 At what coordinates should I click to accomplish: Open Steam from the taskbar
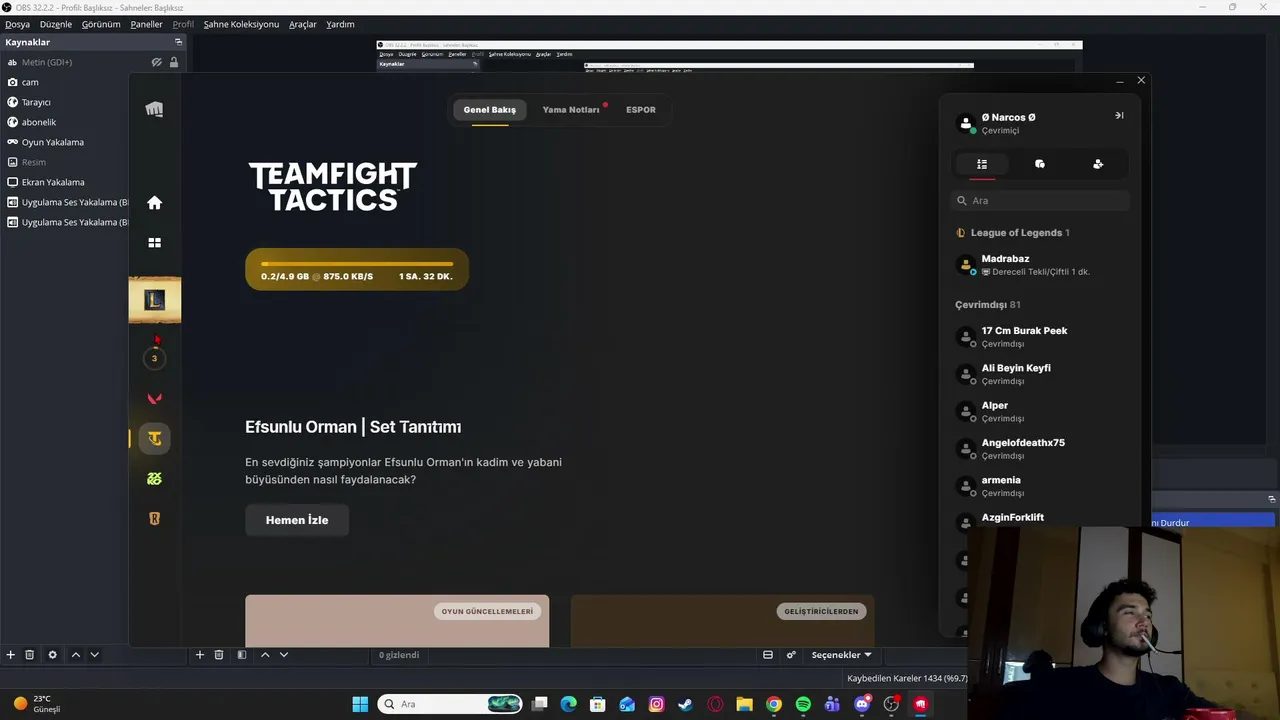[x=685, y=704]
